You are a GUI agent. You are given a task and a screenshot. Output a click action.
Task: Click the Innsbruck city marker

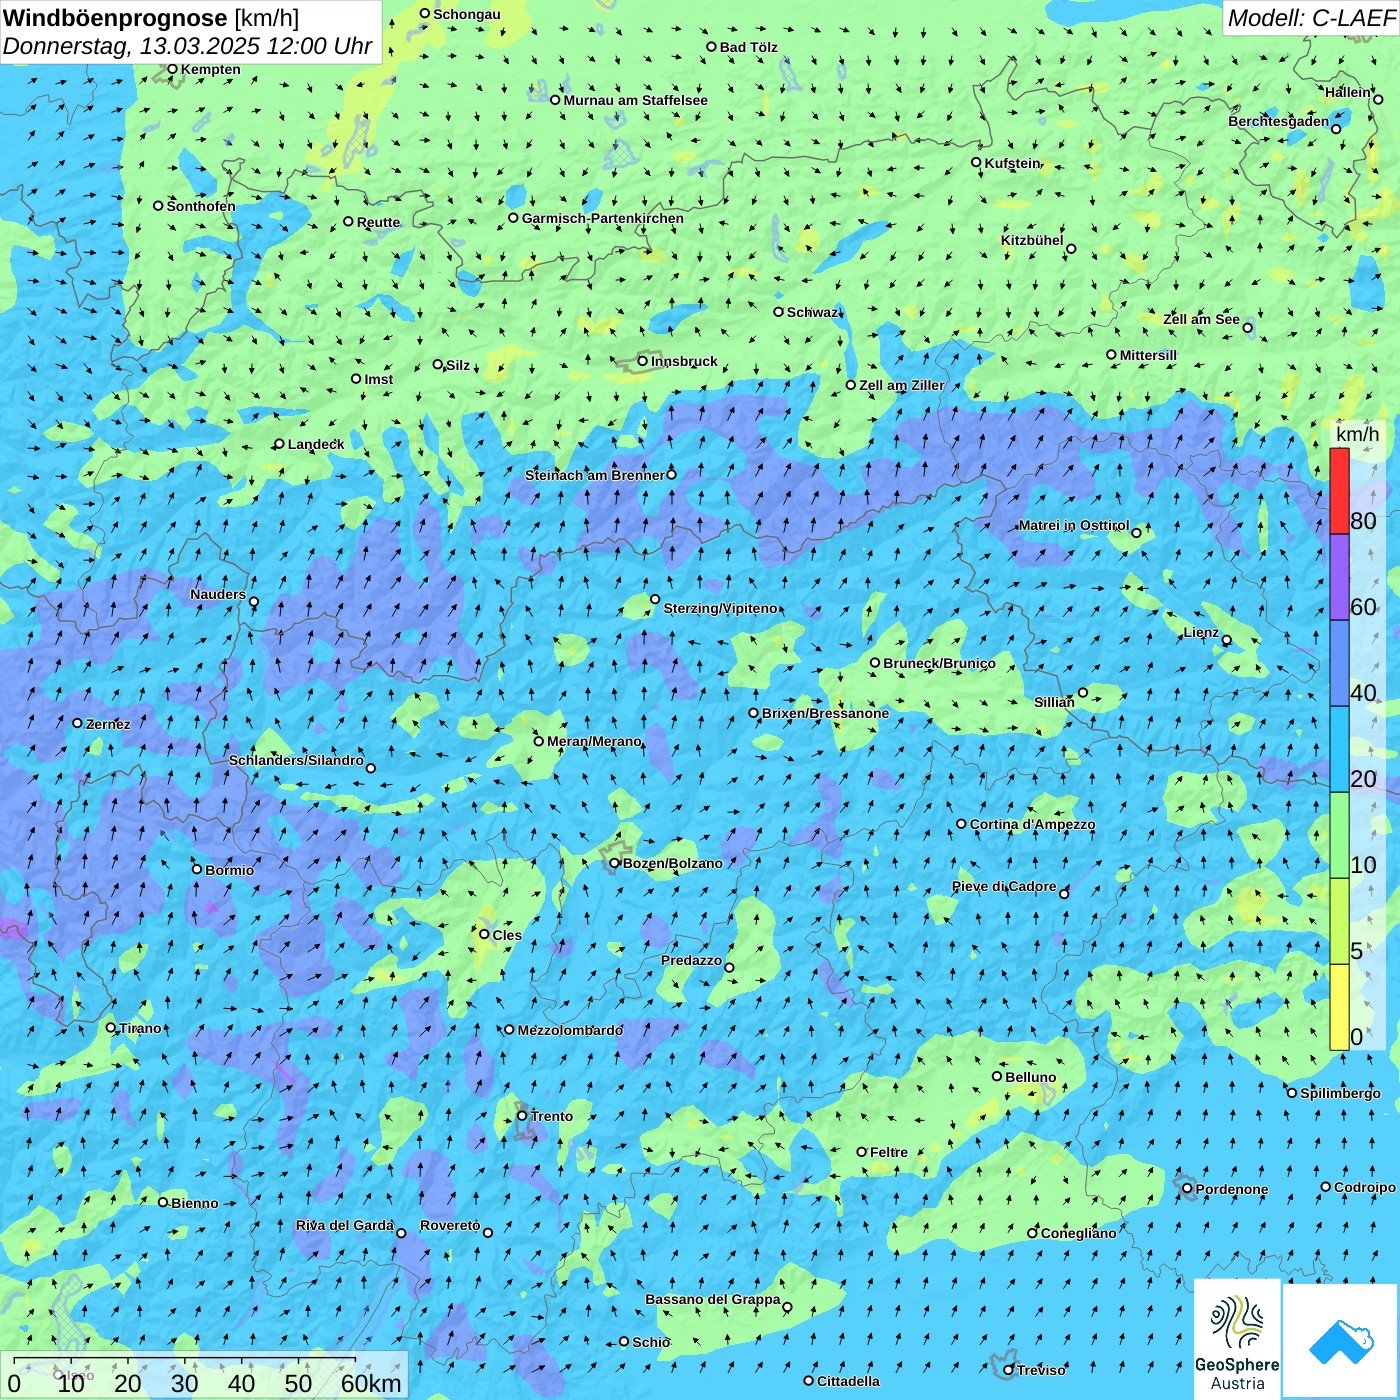(x=643, y=361)
